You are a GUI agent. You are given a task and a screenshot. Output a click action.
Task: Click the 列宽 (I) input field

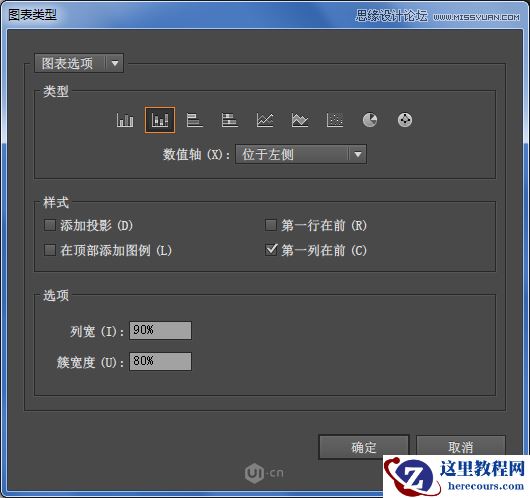pyautogui.click(x=161, y=330)
